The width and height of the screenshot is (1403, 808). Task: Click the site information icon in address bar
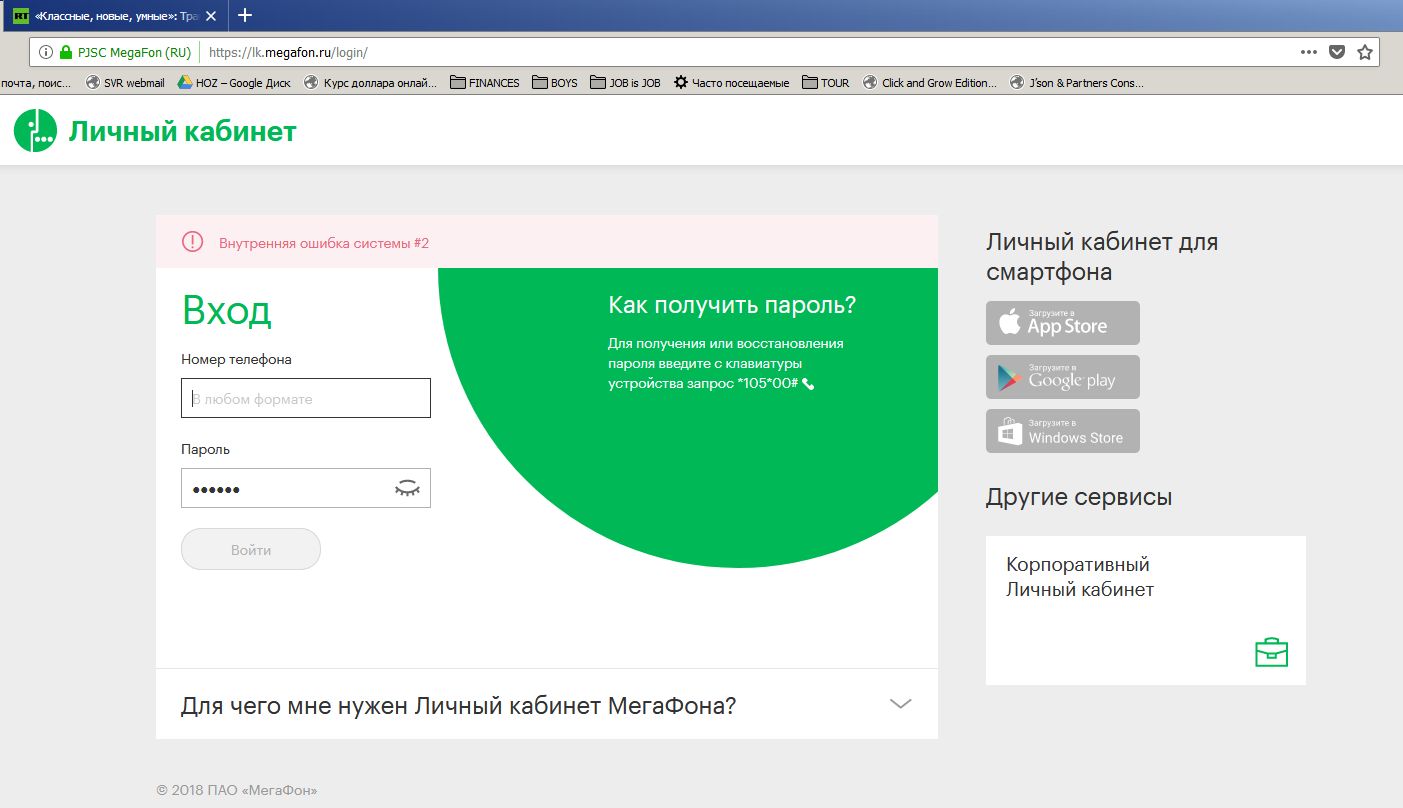[x=46, y=52]
